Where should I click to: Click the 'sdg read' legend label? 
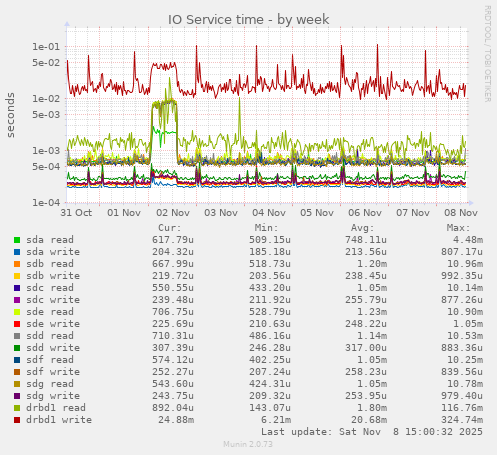[50, 384]
